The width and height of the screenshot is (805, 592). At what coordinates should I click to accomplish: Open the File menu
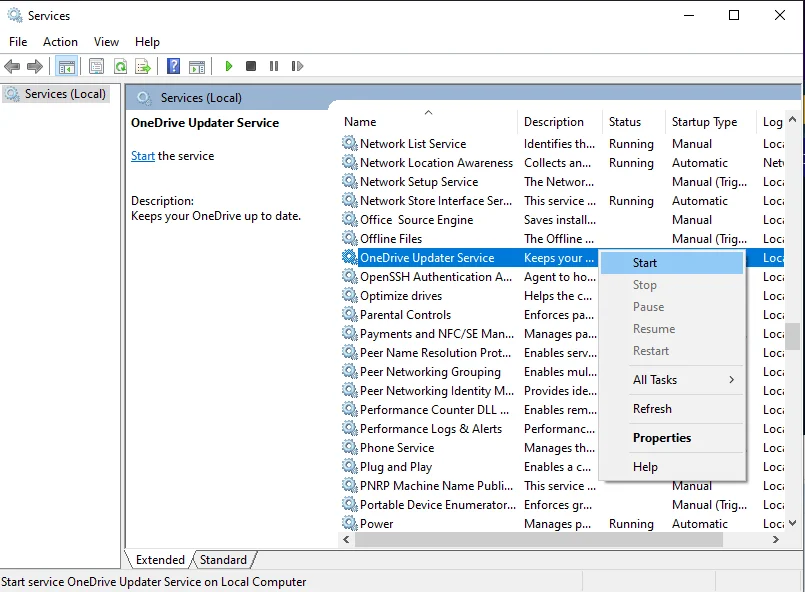(x=18, y=42)
